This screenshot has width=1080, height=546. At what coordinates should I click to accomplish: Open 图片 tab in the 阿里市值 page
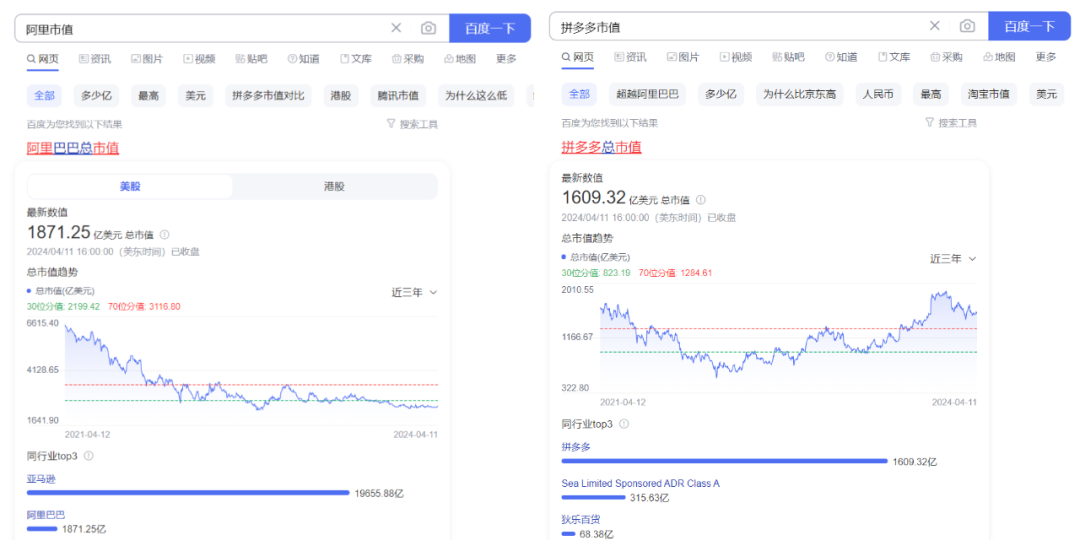147,59
